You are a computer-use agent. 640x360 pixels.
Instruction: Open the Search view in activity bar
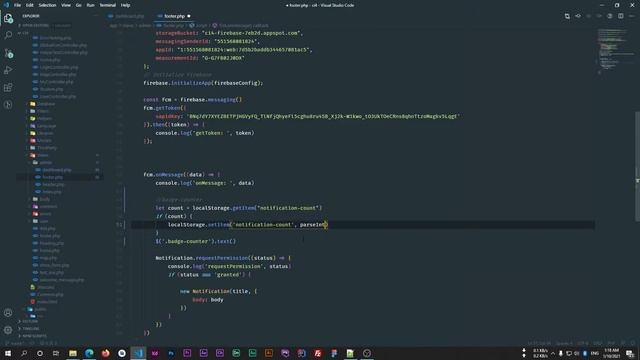click(x=8, y=36)
